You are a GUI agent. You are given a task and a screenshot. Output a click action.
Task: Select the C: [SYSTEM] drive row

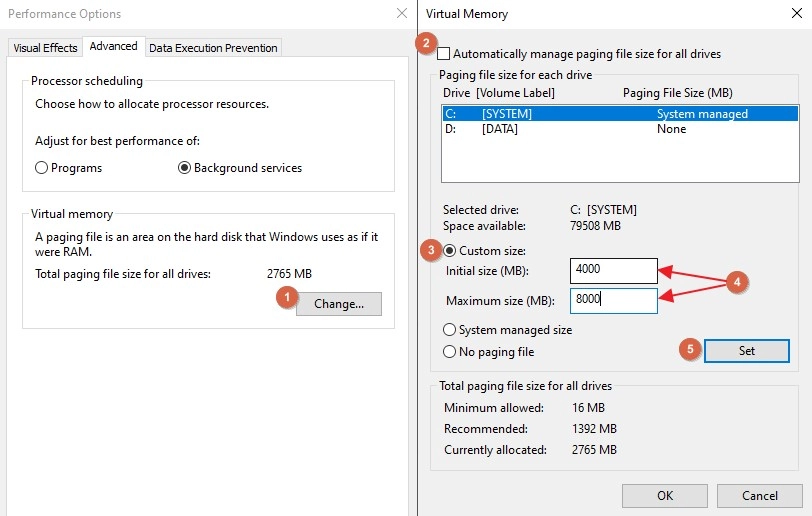(x=620, y=113)
